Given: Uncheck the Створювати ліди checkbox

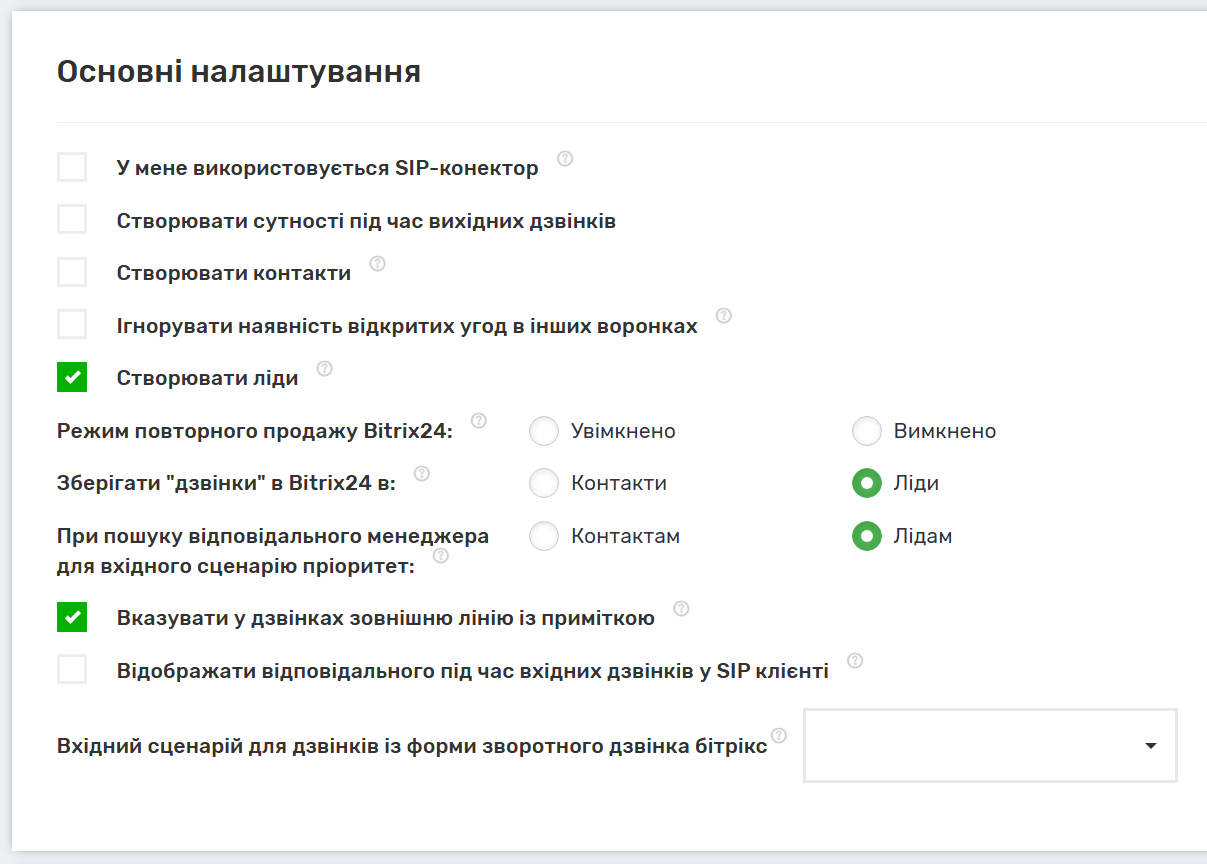Looking at the screenshot, I should tap(72, 377).
